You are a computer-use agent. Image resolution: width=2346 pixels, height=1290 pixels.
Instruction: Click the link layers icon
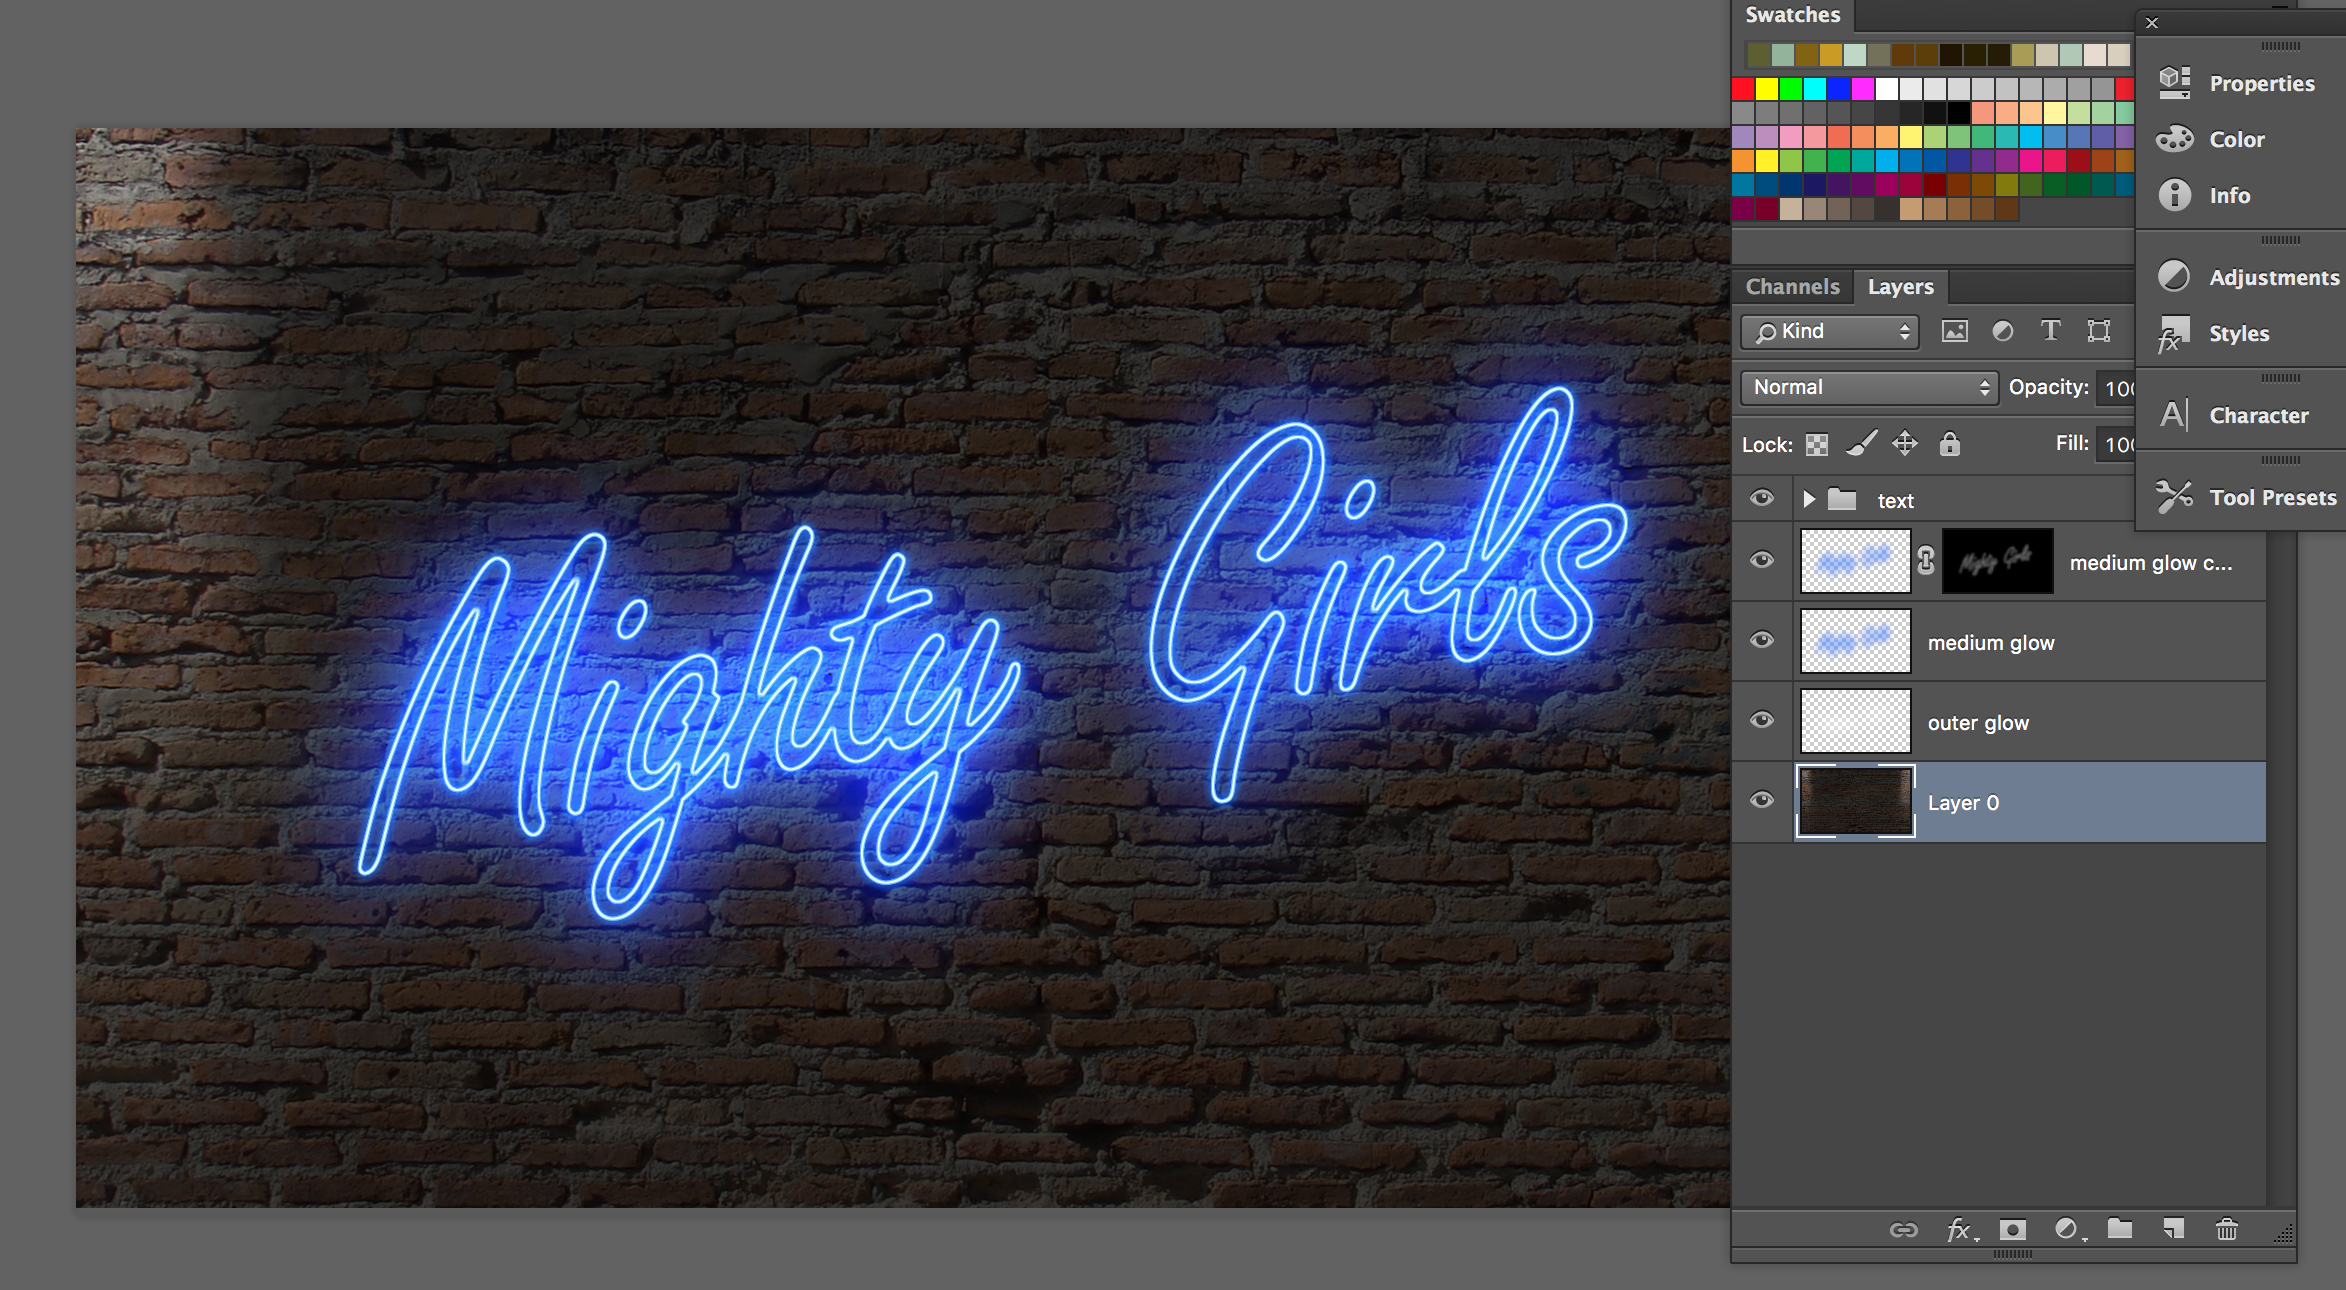click(1903, 1230)
